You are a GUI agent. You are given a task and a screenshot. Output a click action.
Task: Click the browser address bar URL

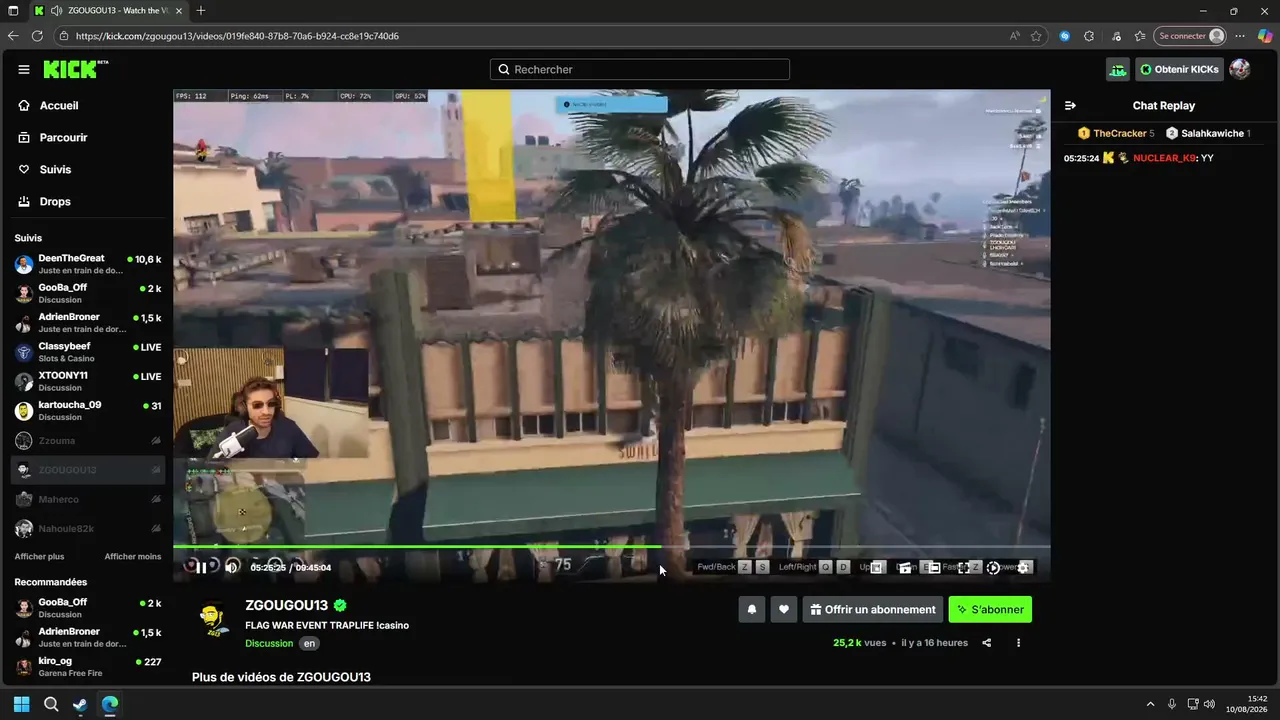click(237, 36)
